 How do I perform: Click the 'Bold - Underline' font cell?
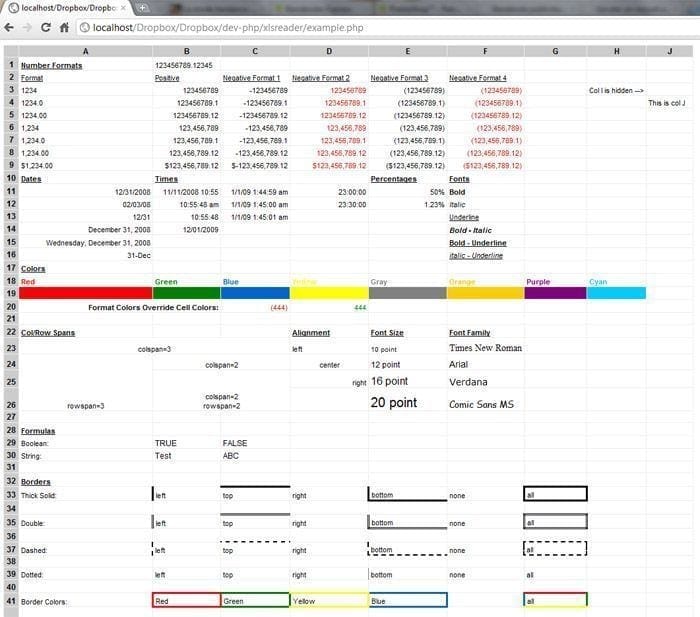(x=478, y=243)
